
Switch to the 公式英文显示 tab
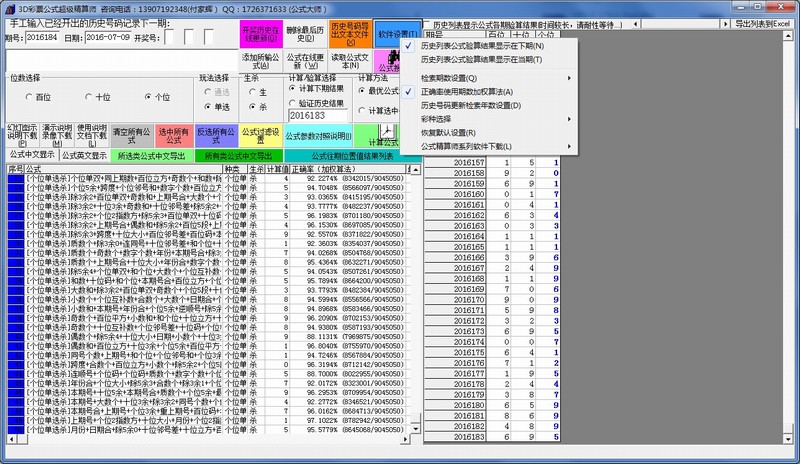[84, 155]
